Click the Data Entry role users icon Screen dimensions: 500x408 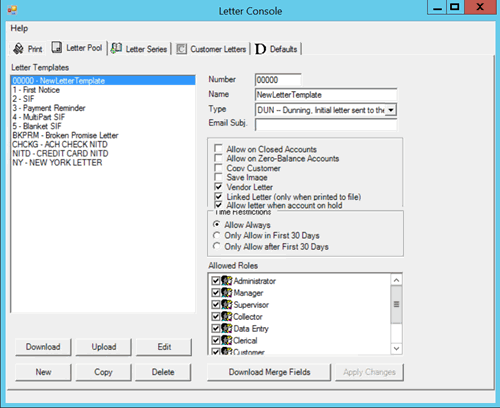[x=227, y=328]
